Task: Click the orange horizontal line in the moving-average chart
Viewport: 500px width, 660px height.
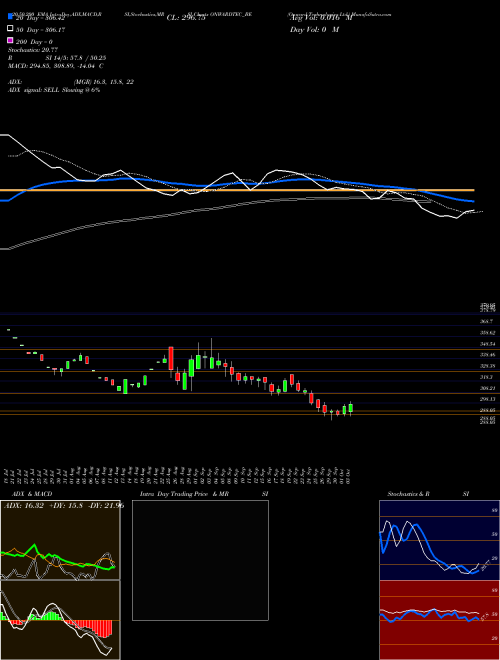Action: click(x=237, y=190)
